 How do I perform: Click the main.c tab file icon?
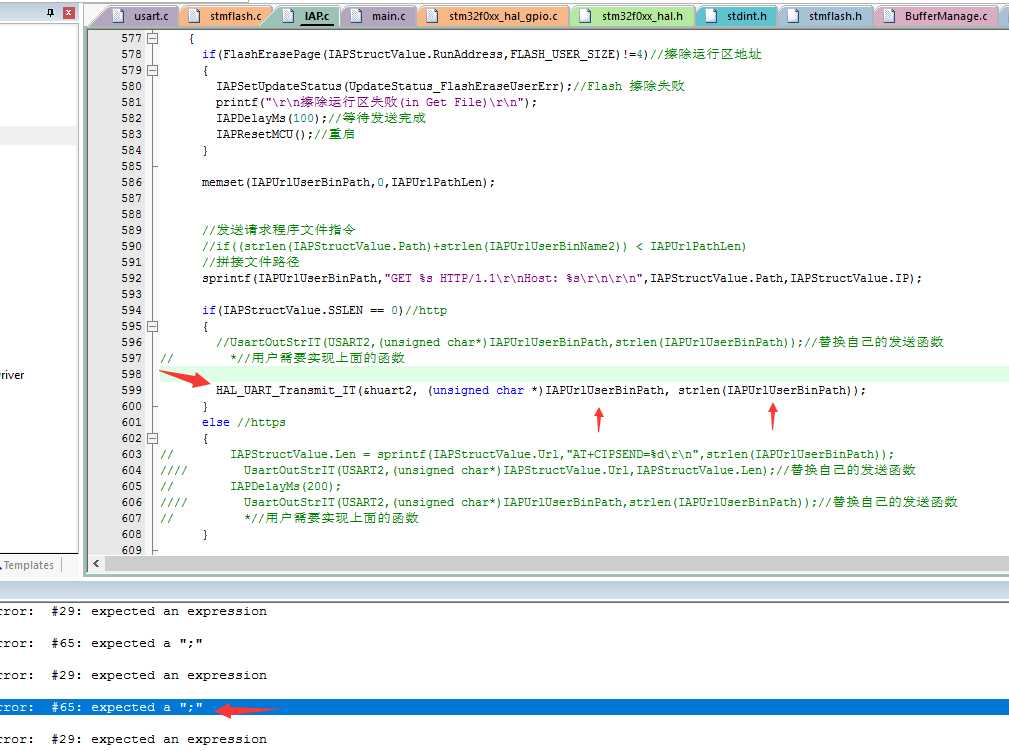[355, 16]
